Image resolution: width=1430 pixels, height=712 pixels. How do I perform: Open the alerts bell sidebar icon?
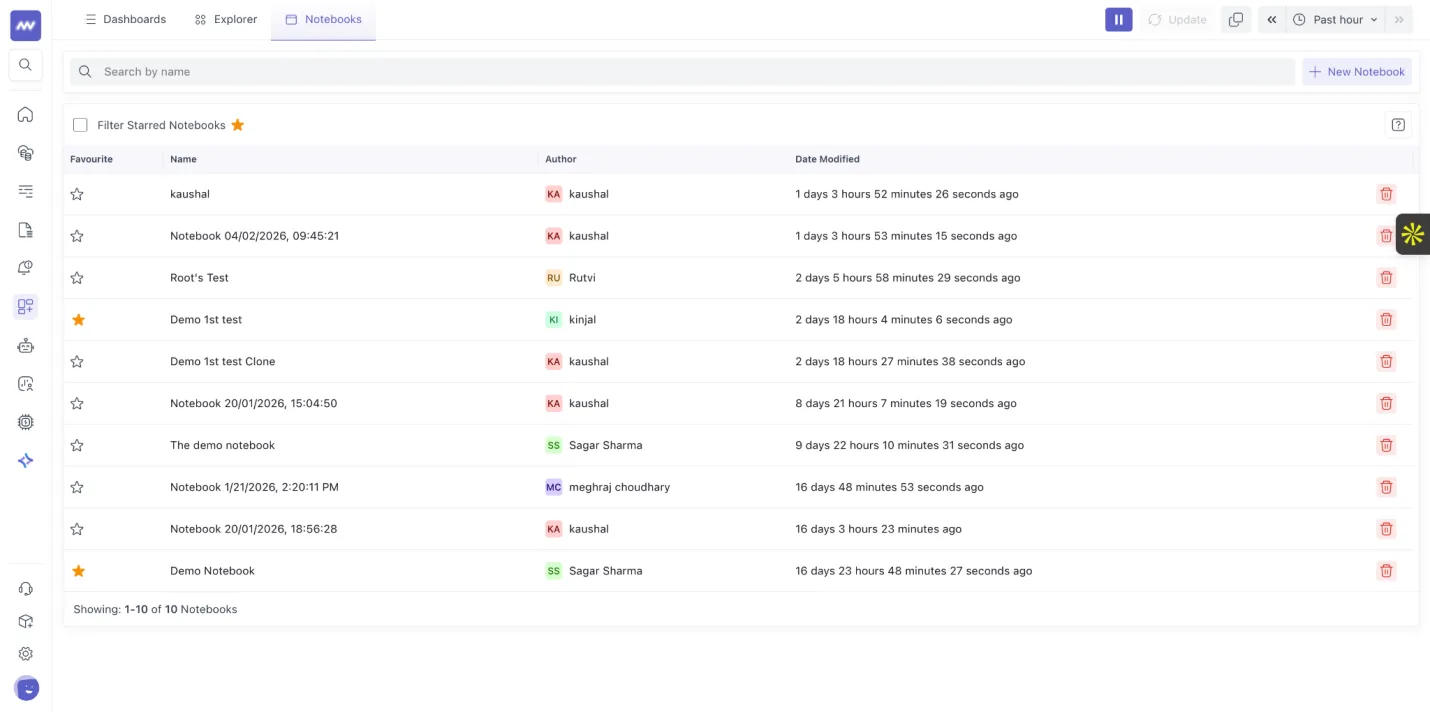click(x=26, y=268)
